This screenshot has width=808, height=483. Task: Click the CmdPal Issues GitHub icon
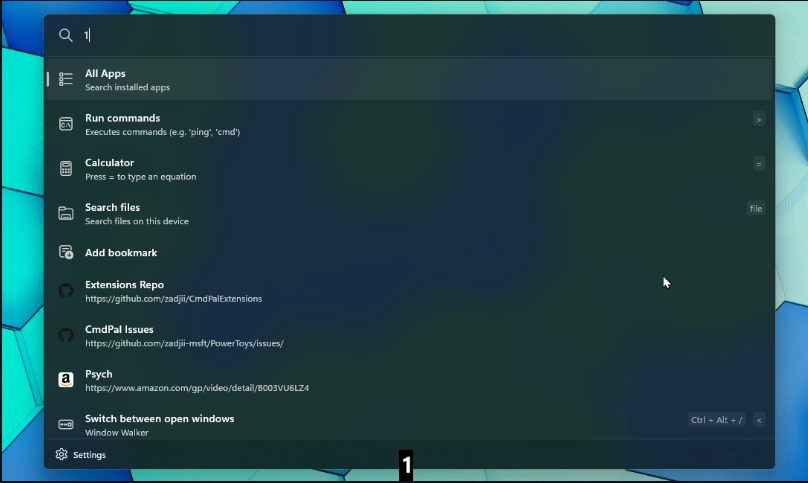[x=65, y=336]
